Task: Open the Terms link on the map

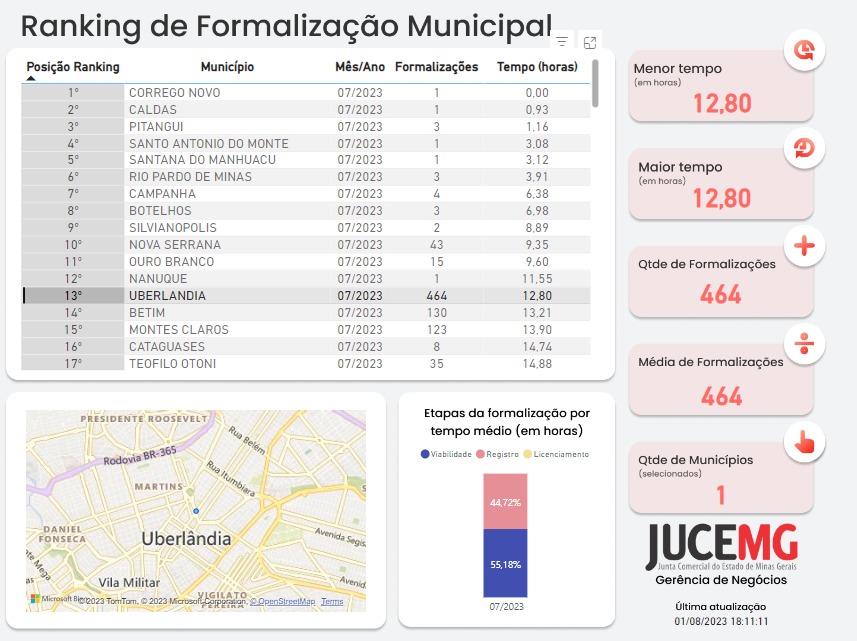Action: pos(332,602)
